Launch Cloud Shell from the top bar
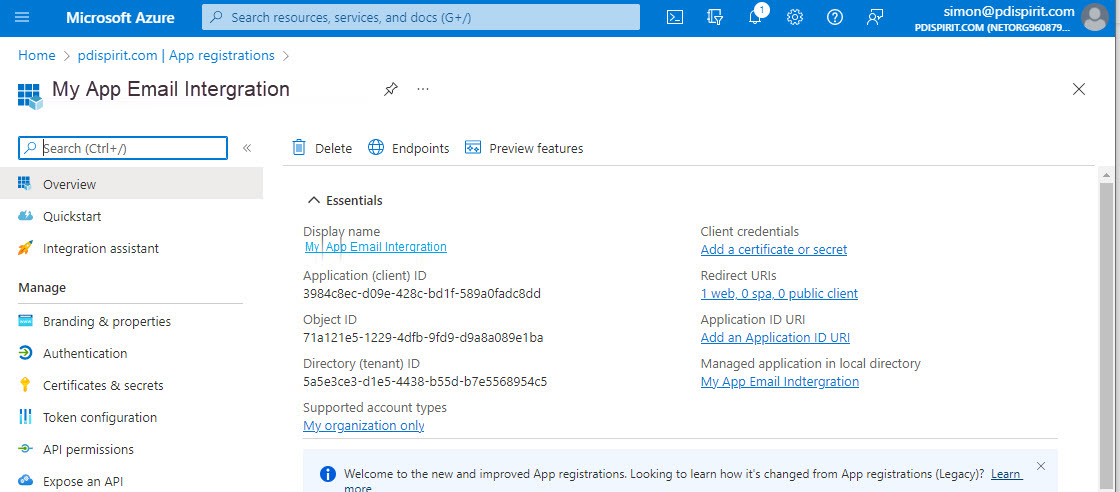This screenshot has width=1120, height=492. tap(675, 17)
